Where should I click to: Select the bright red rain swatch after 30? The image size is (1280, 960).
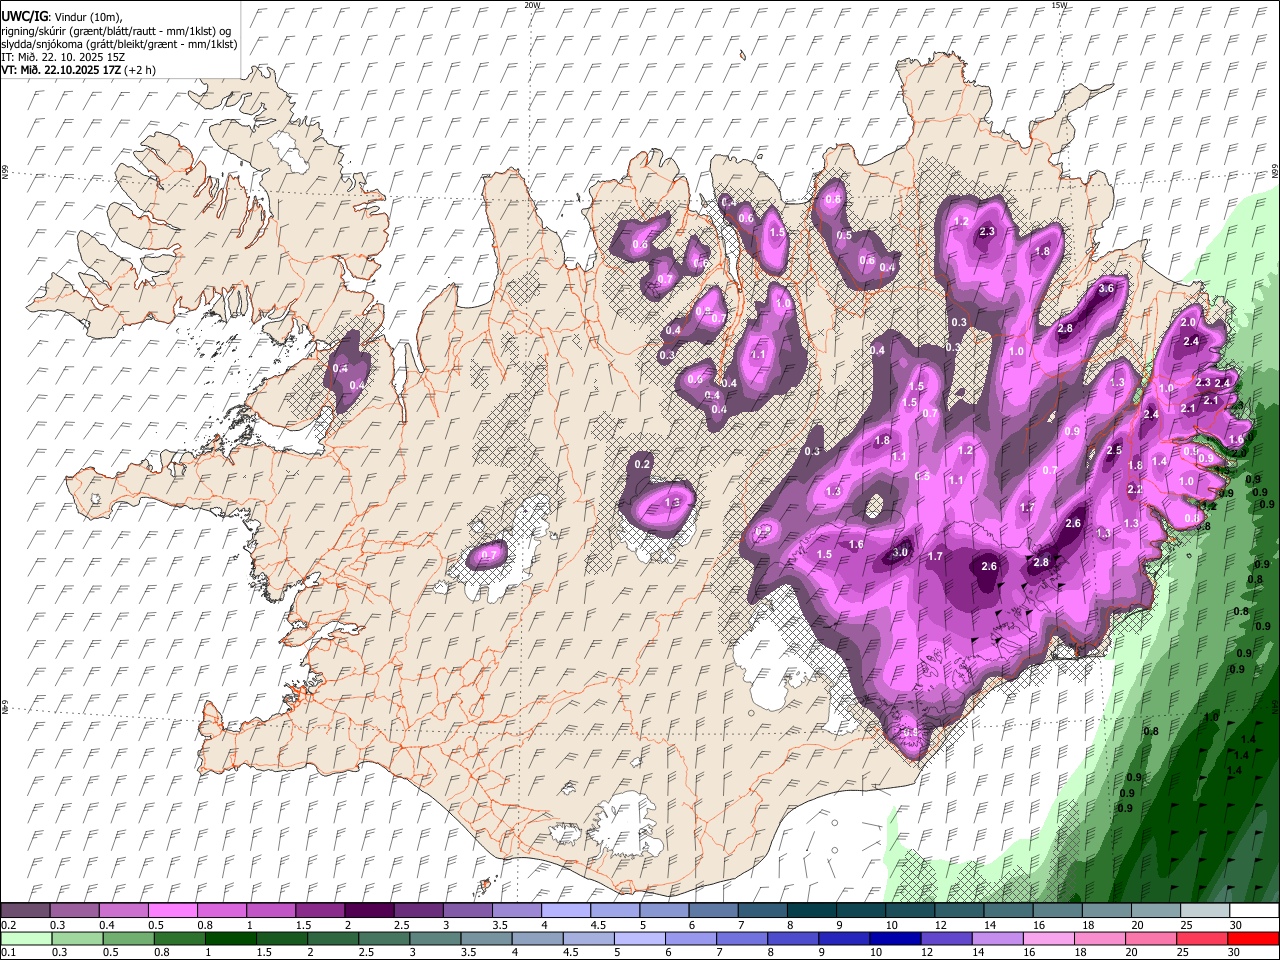click(1252, 939)
